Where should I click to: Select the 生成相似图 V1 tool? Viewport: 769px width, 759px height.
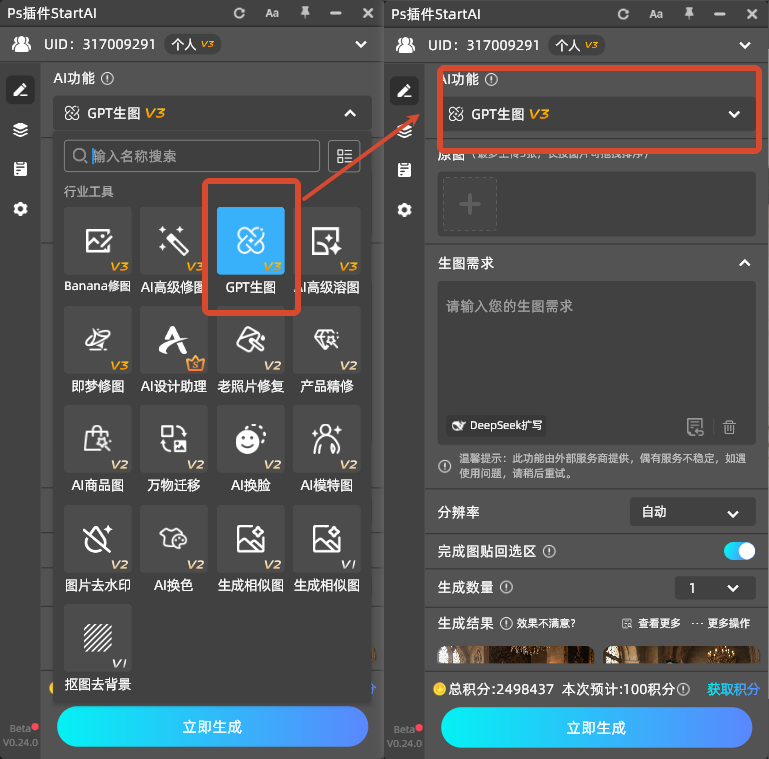tap(327, 539)
